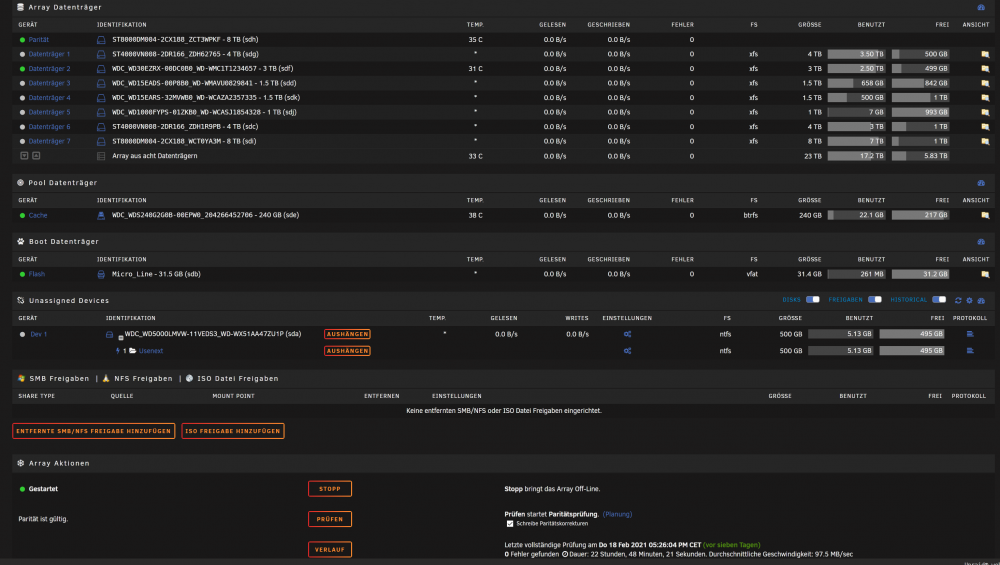Open the Dev 1 device link

pyautogui.click(x=38, y=334)
